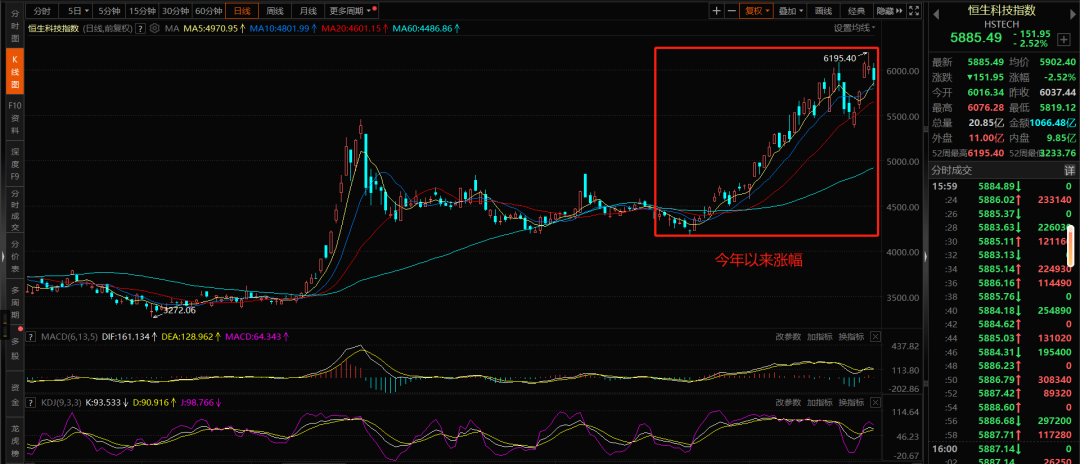Click the zoom-out minus icon in chart toolbar
Image resolution: width=1080 pixels, height=464 pixels.
[732, 11]
